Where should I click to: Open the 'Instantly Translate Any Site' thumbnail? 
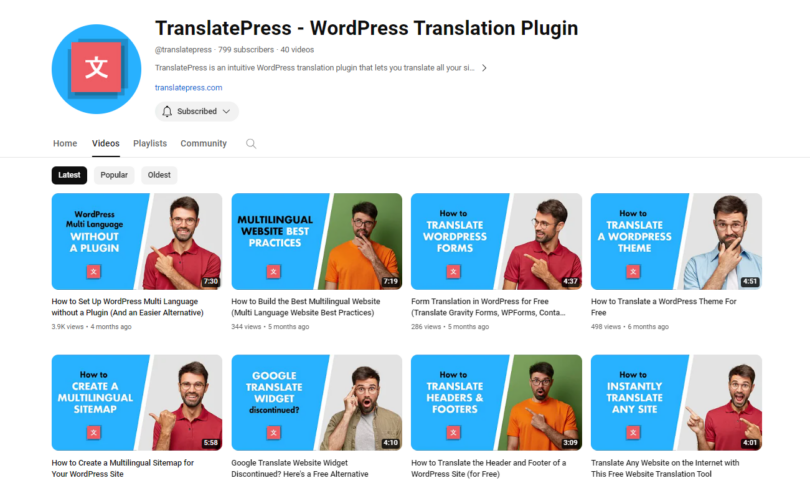tap(676, 402)
